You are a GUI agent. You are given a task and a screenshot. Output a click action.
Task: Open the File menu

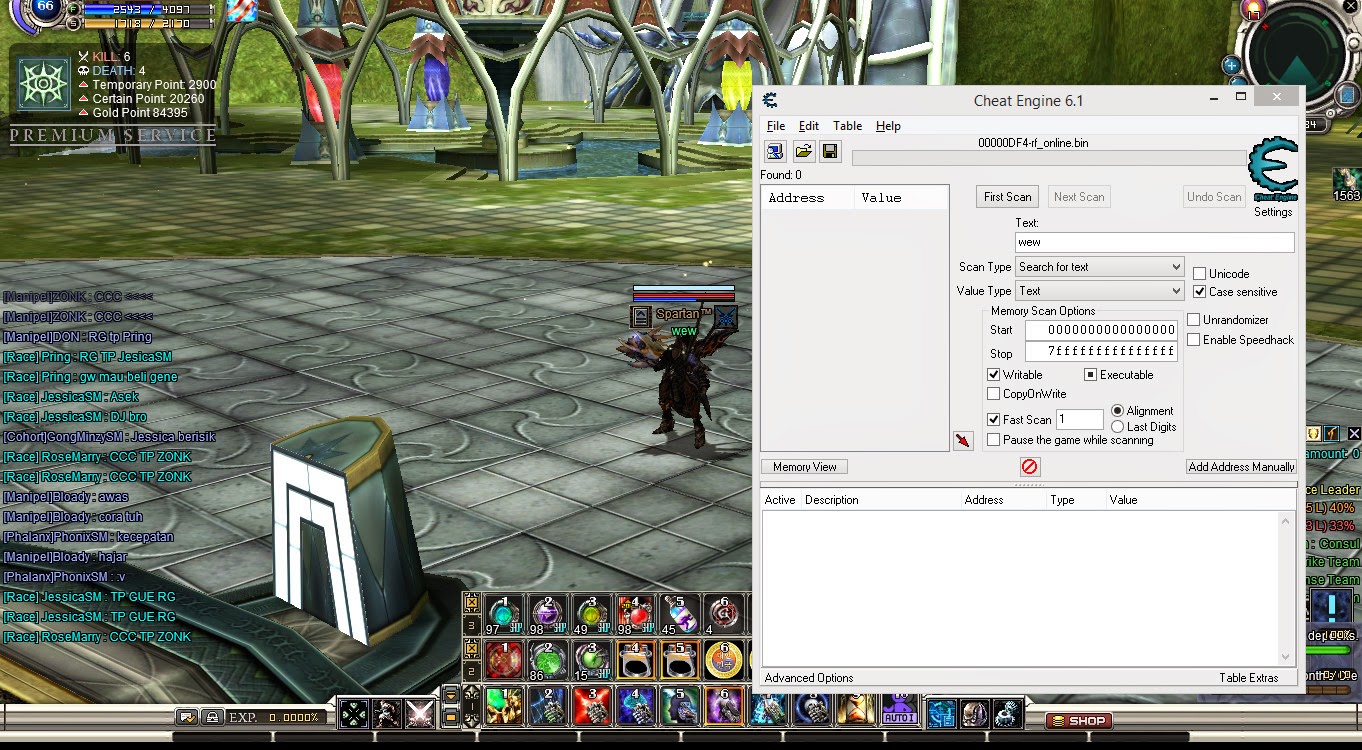click(x=776, y=126)
